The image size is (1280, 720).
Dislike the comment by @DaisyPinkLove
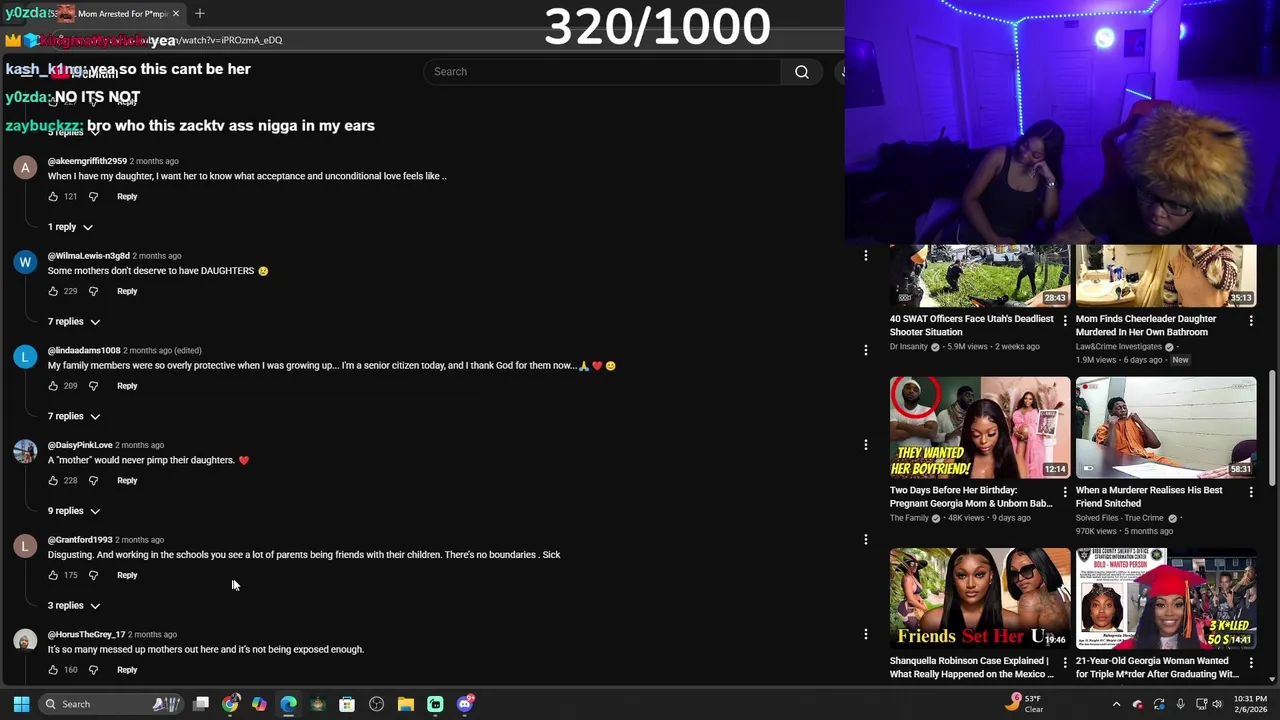(93, 481)
